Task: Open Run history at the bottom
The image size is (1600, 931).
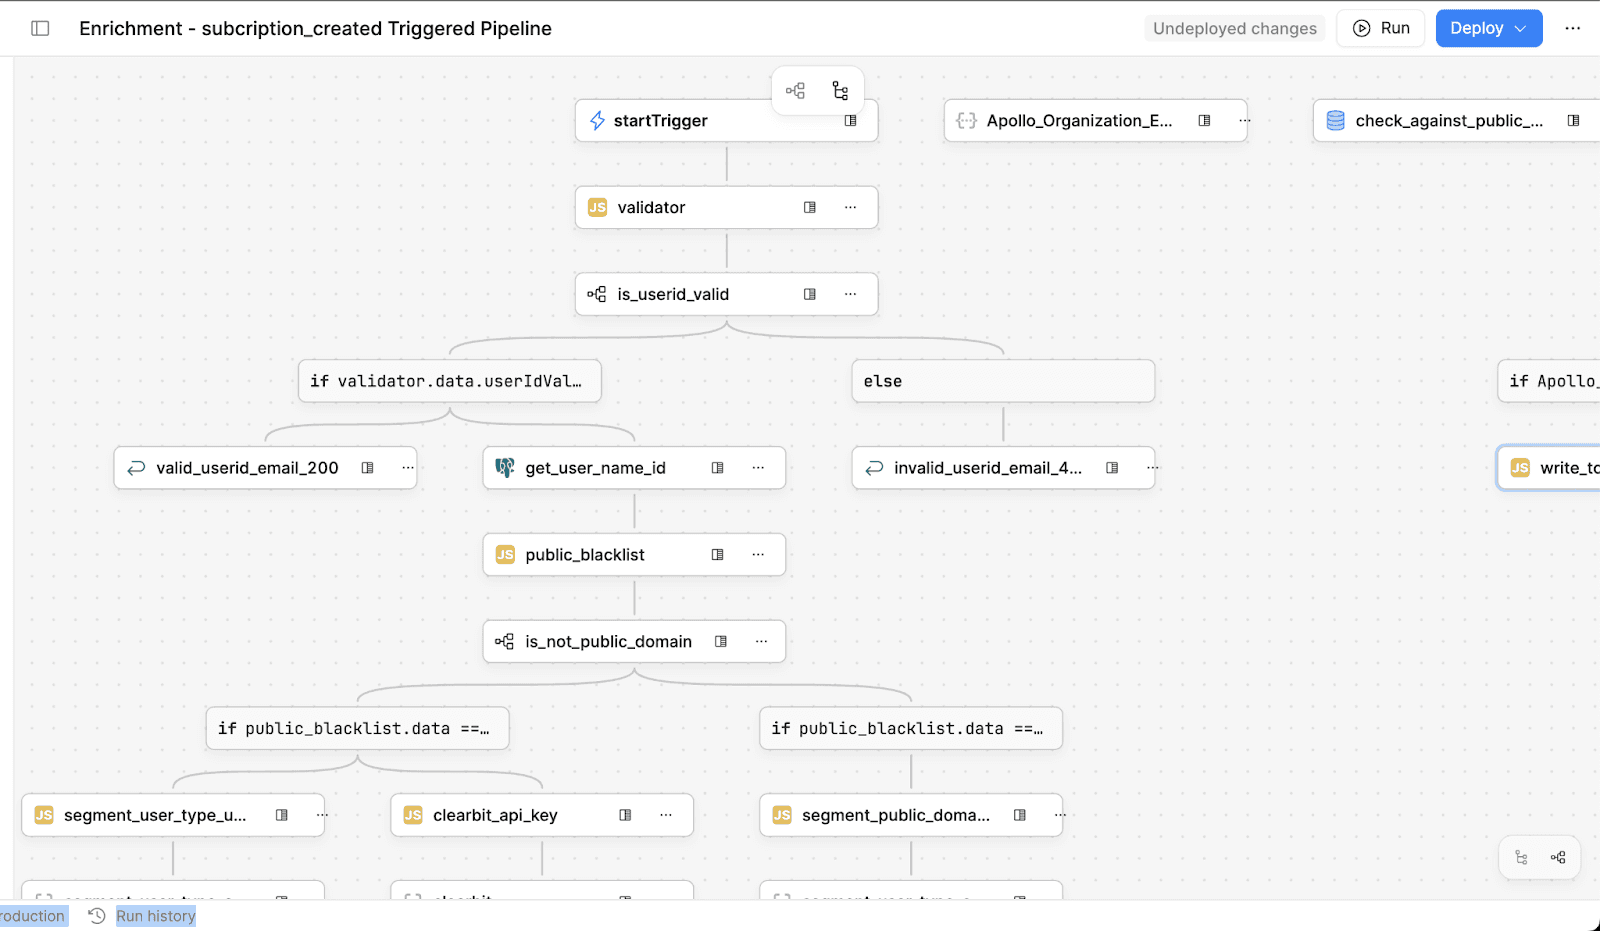Action: click(x=155, y=915)
